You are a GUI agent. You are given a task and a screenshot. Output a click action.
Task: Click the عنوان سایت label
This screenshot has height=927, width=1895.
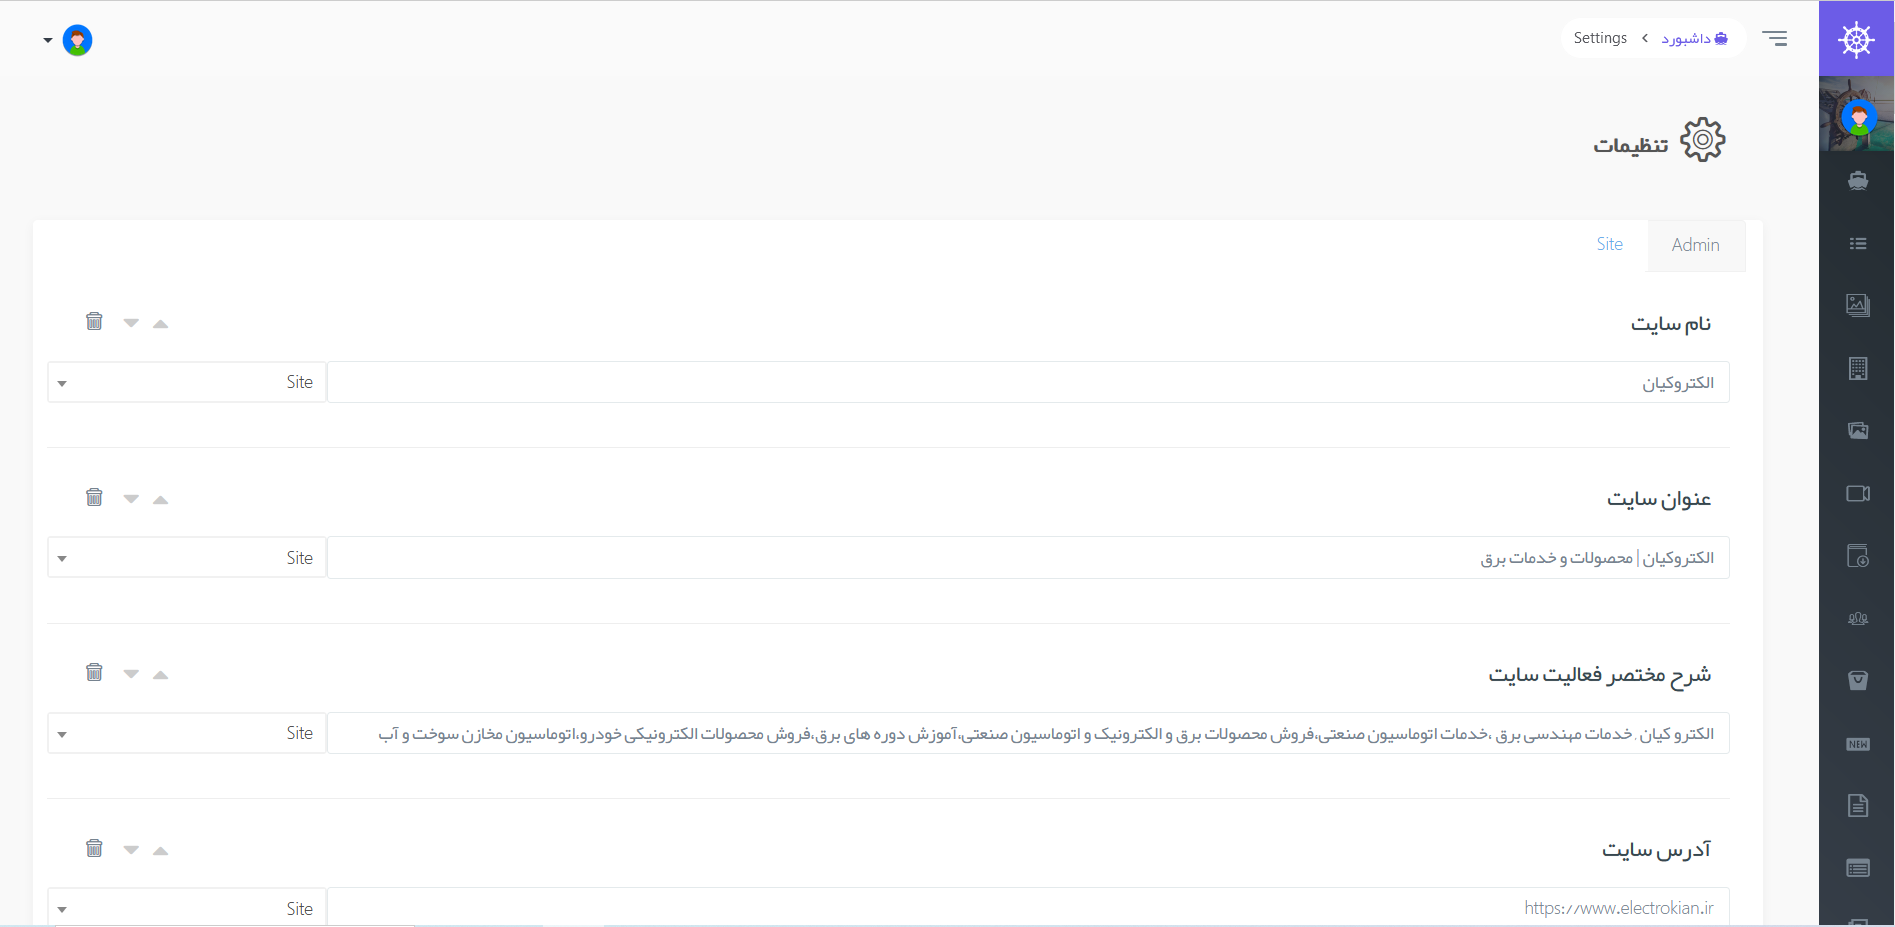click(x=1659, y=498)
